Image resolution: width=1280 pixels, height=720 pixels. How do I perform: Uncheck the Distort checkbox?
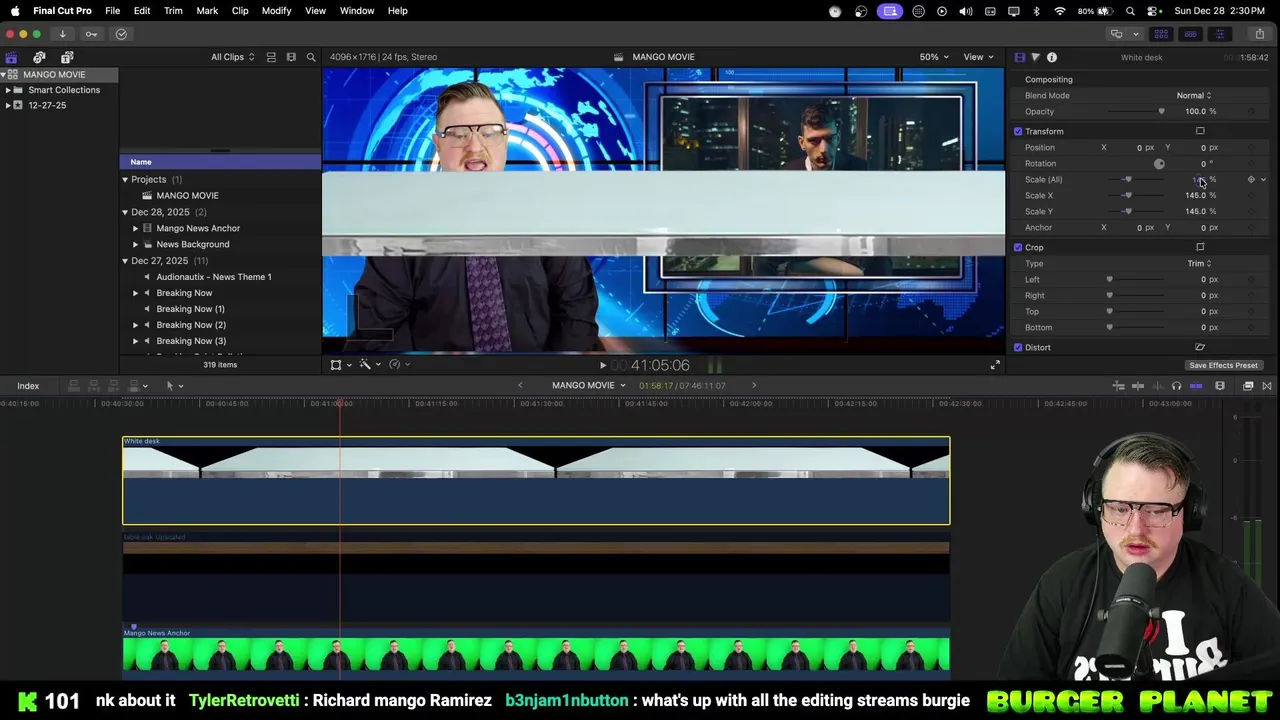click(1018, 347)
